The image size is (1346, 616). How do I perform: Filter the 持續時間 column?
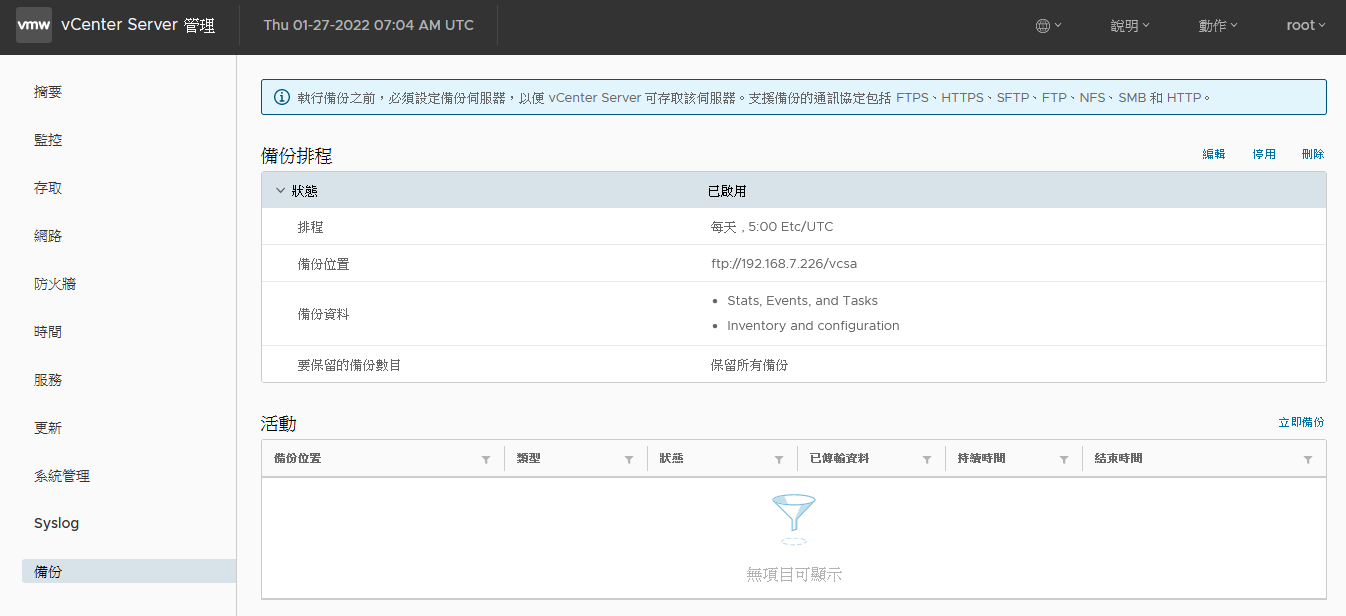[1065, 459]
